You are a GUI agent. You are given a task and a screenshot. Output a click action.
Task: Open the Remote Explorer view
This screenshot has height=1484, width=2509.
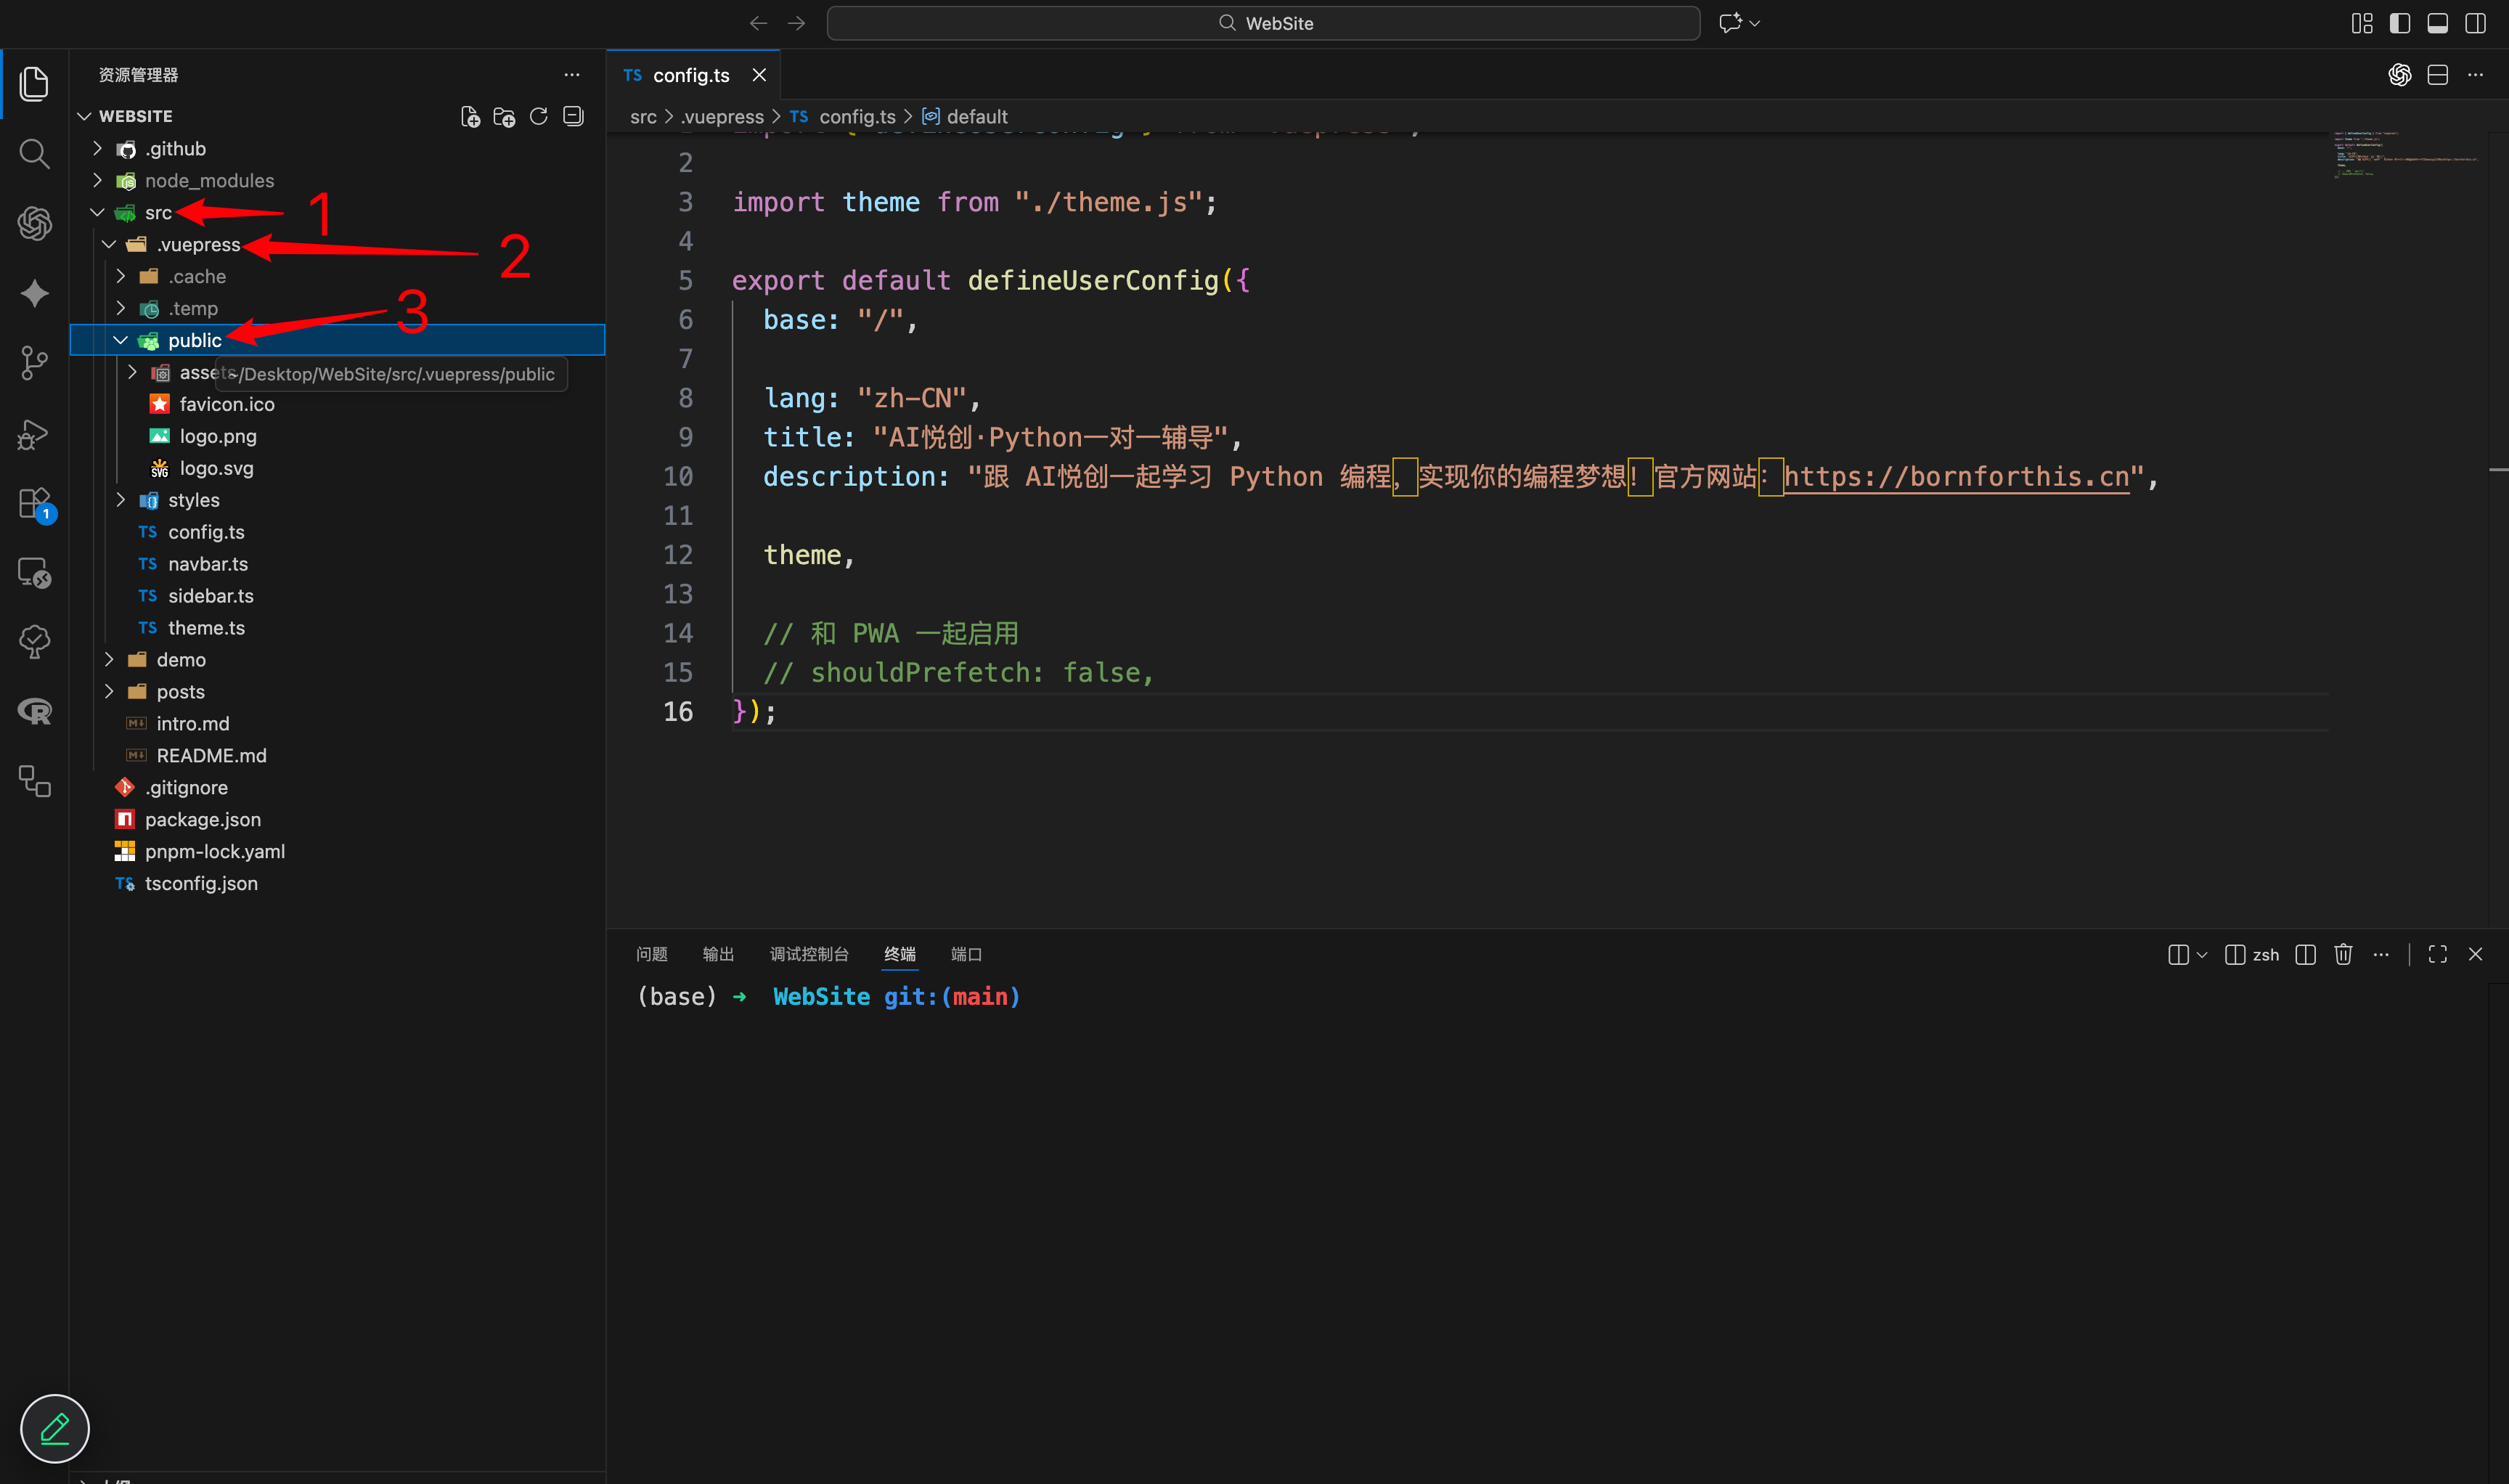pos(34,572)
